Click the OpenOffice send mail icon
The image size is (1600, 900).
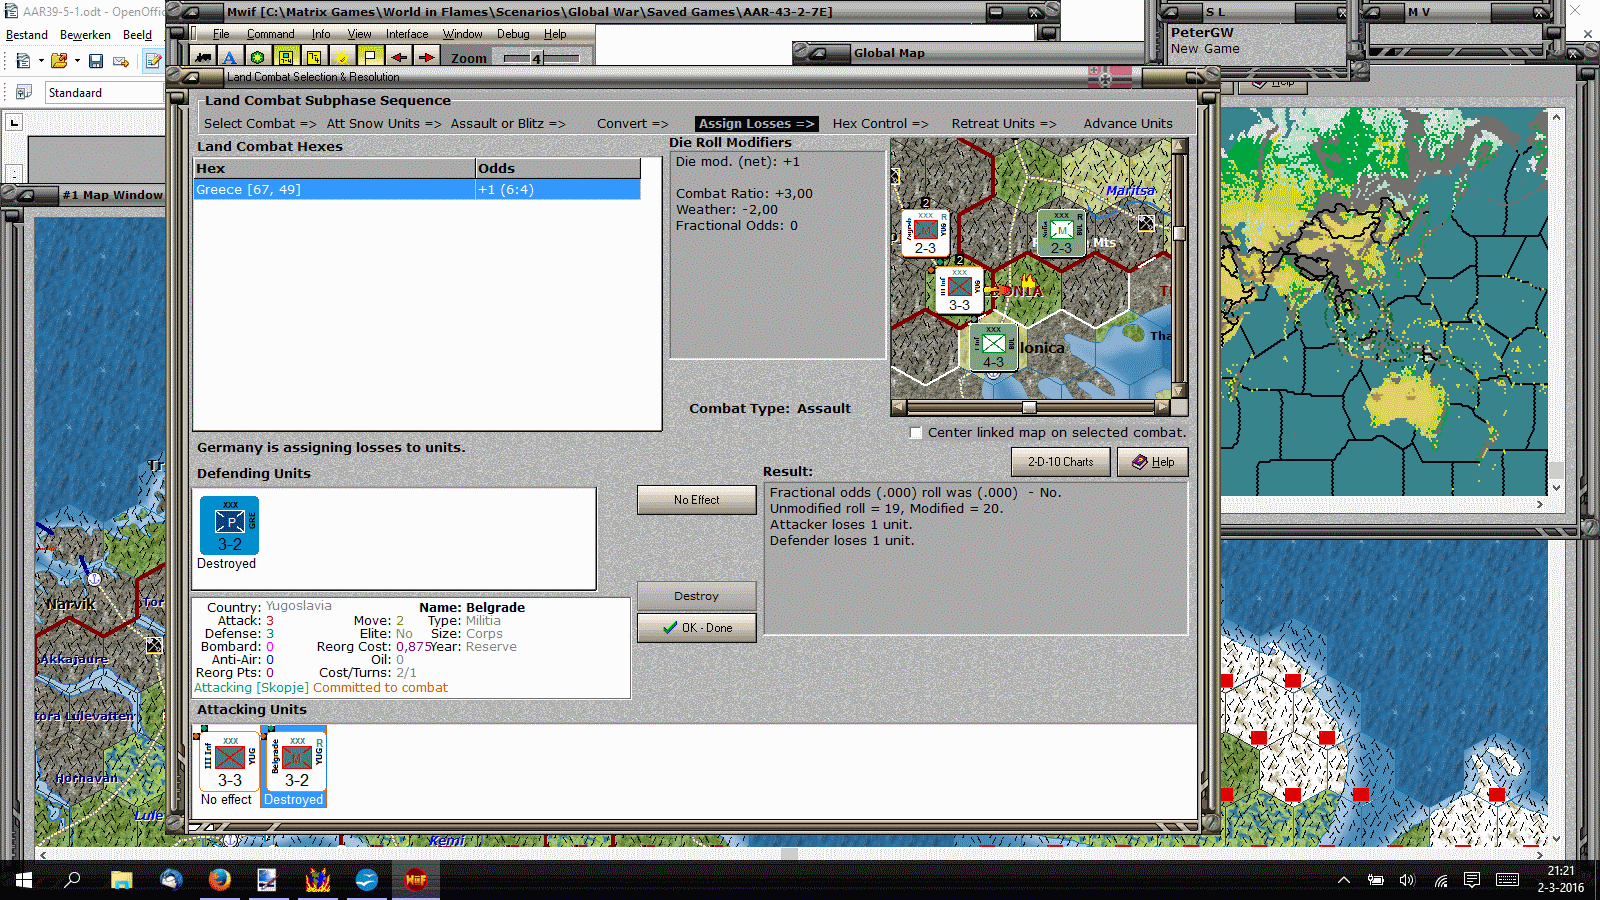(x=121, y=61)
